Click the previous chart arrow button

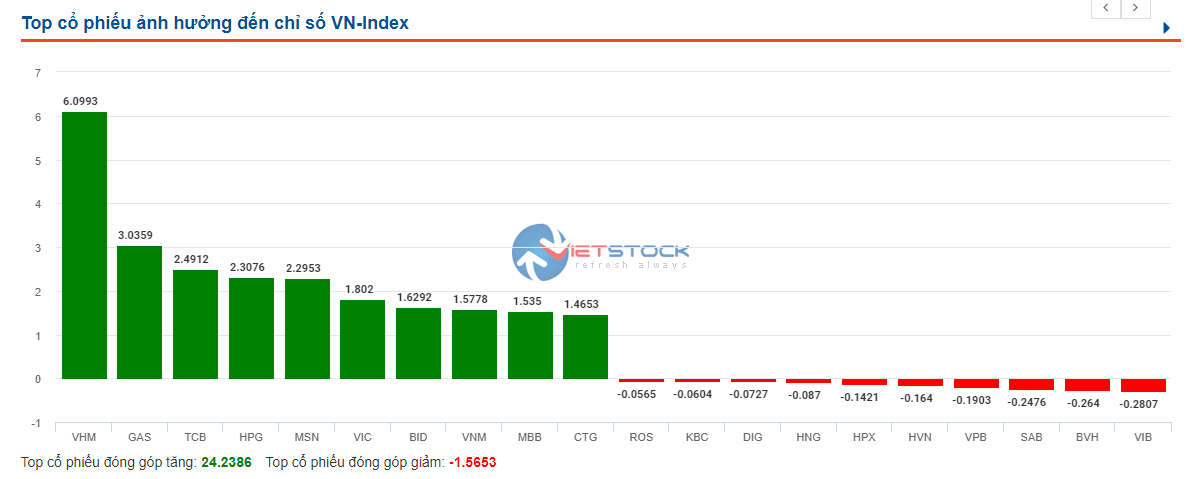(1105, 8)
